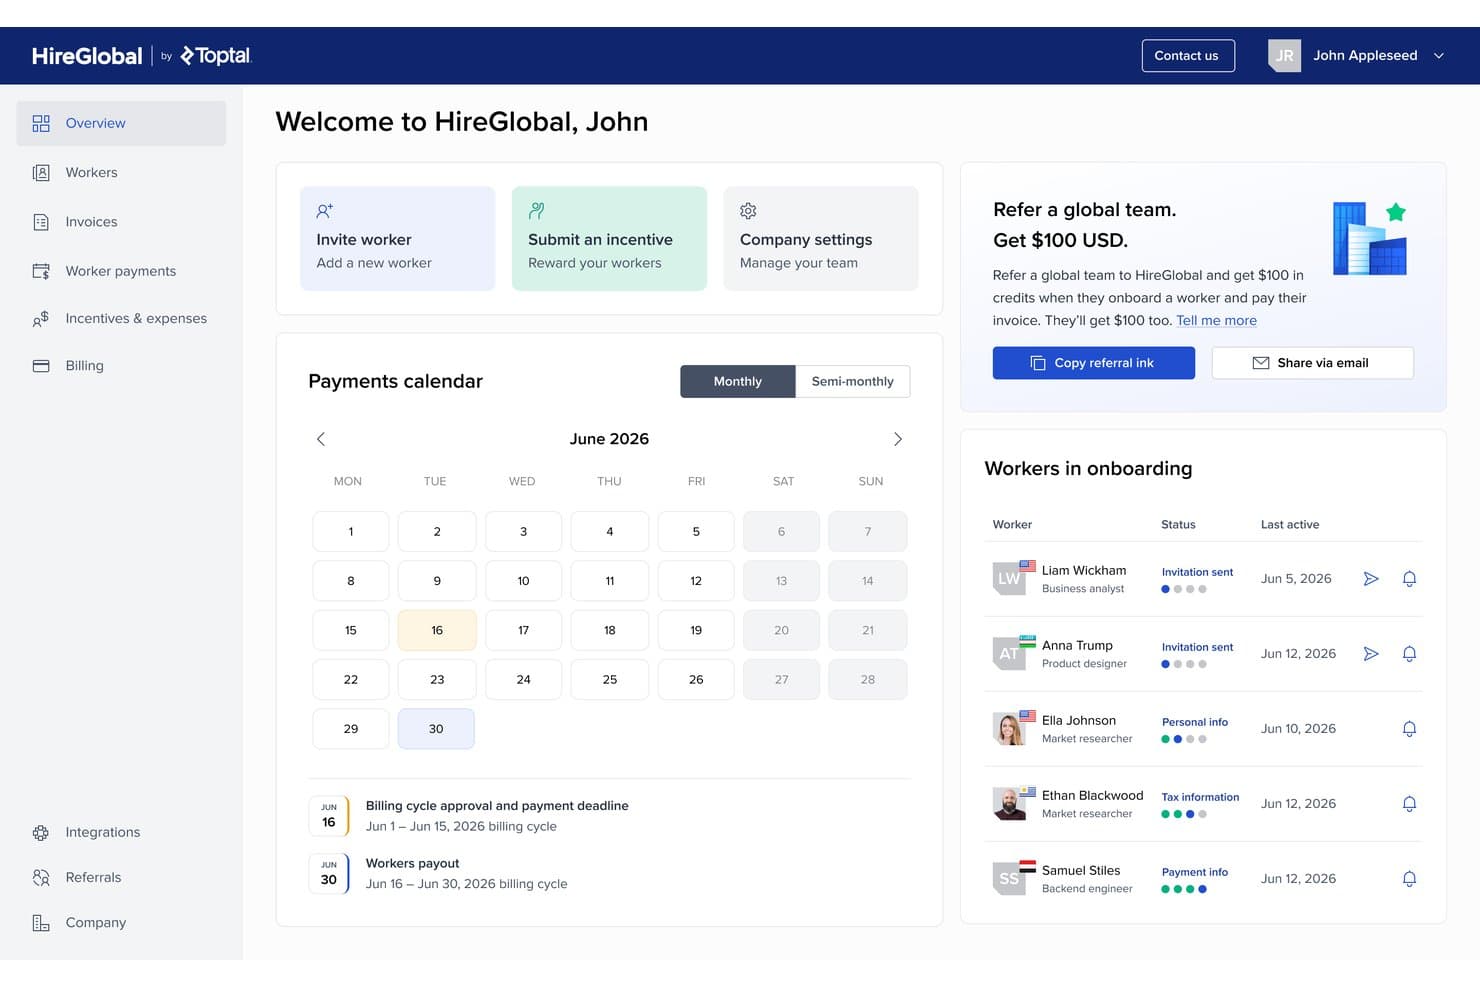This screenshot has width=1480, height=987.
Task: Click bell reminder icon for Anna Trump
Action: (x=1409, y=654)
